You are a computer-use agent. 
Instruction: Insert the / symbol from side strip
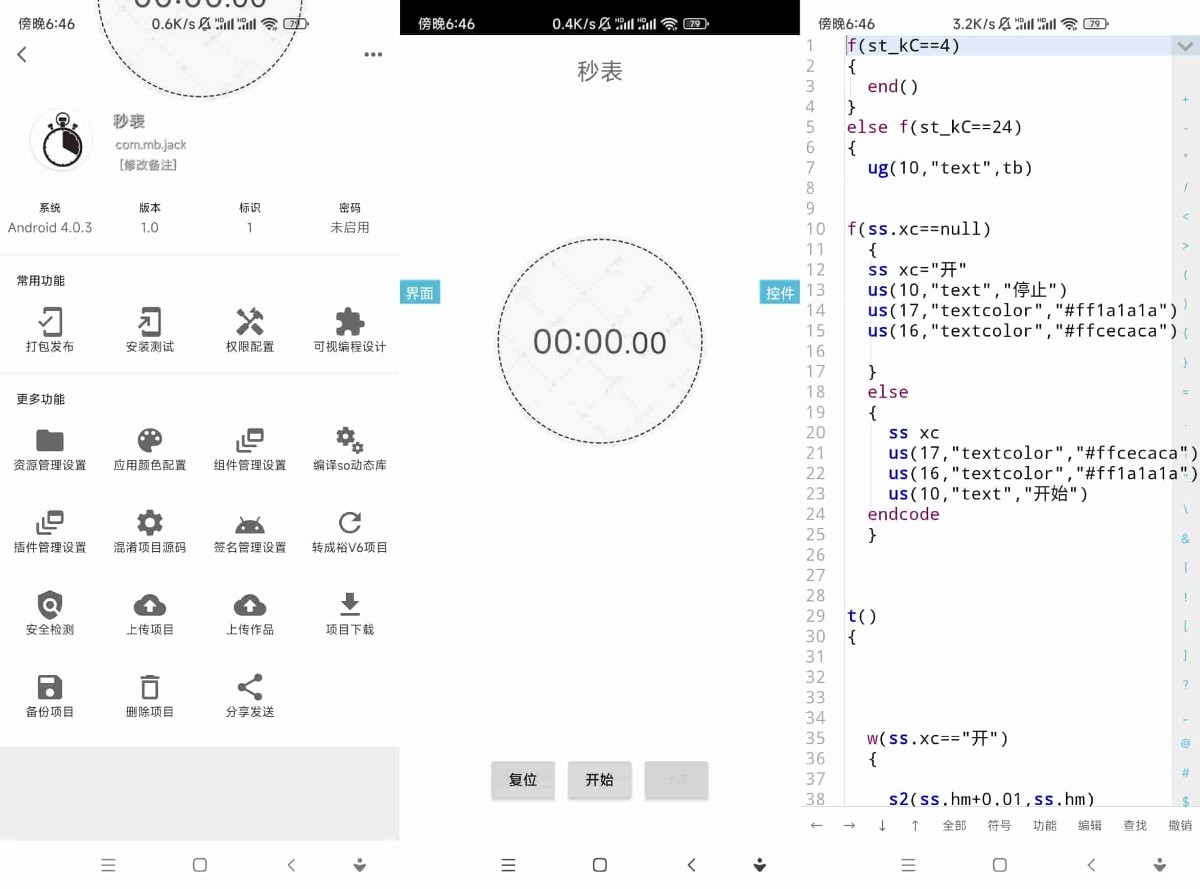pos(1186,188)
